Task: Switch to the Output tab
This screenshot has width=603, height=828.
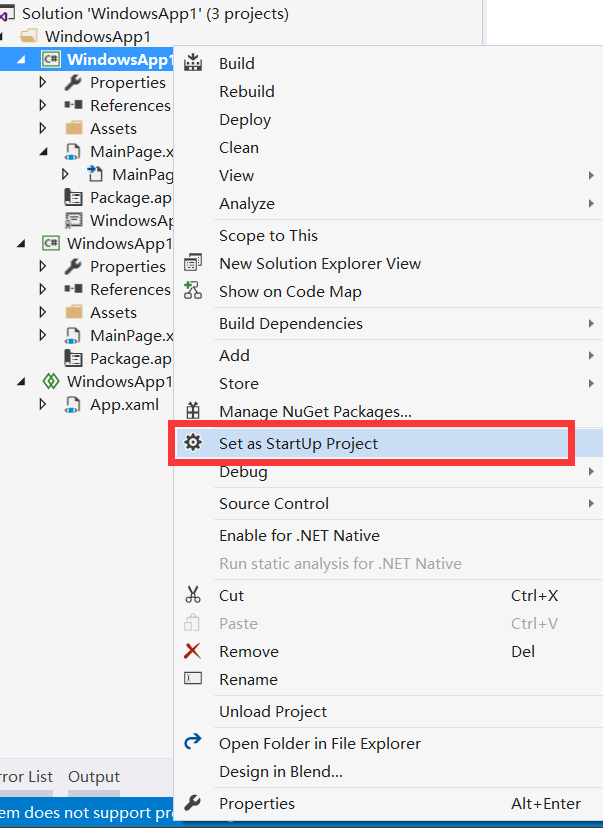Action: (x=94, y=777)
